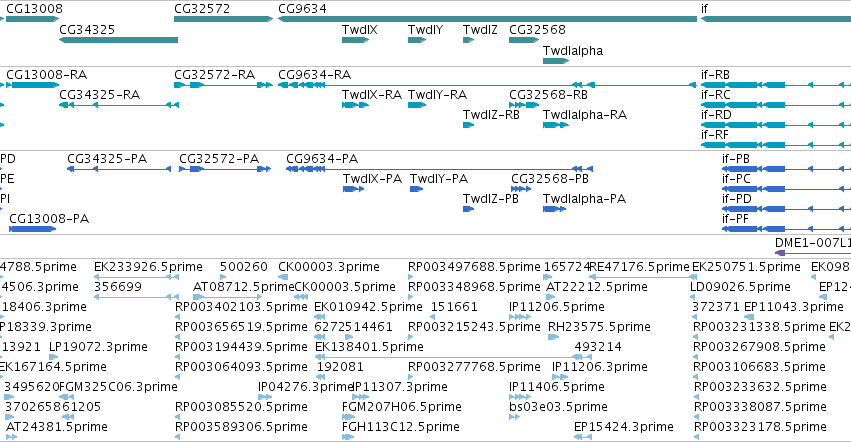The height and width of the screenshot is (442, 851).
Task: Open transcript TwdlZ-RB
Action: coord(468,125)
